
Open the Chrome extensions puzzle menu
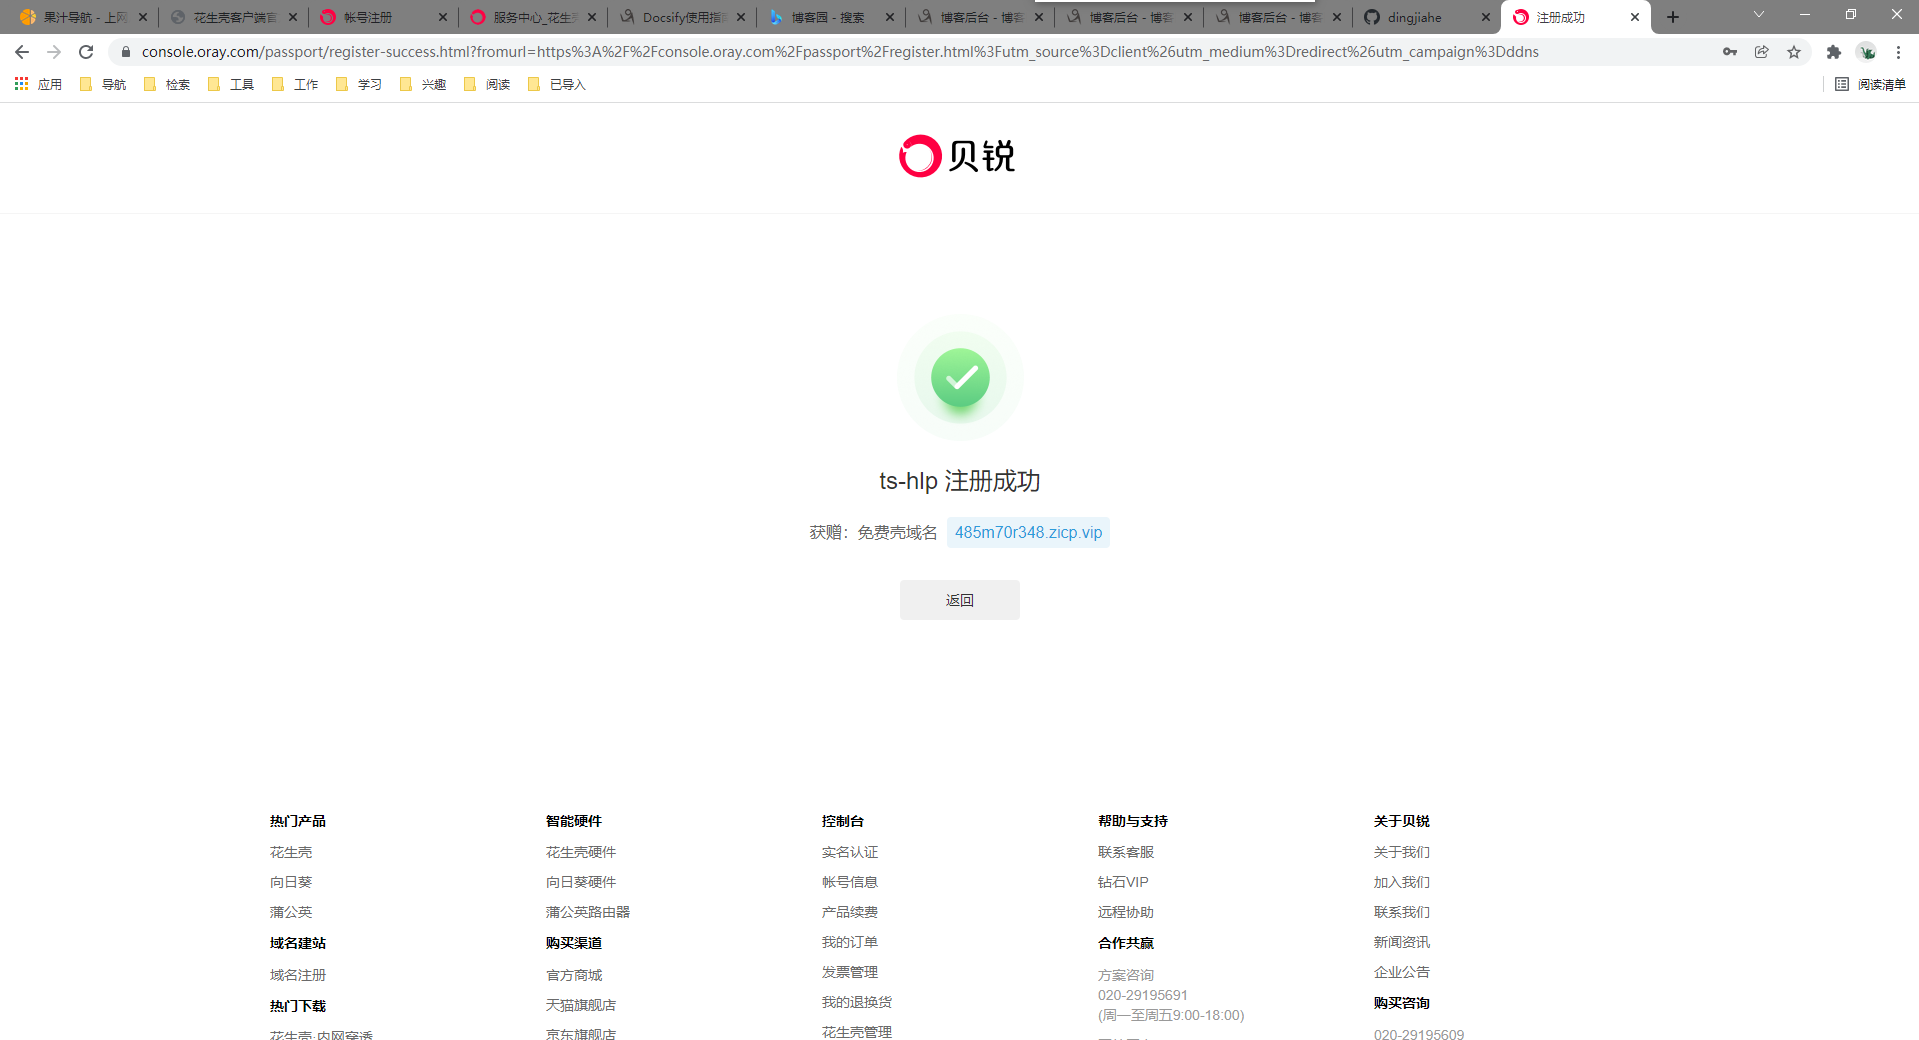tap(1834, 52)
